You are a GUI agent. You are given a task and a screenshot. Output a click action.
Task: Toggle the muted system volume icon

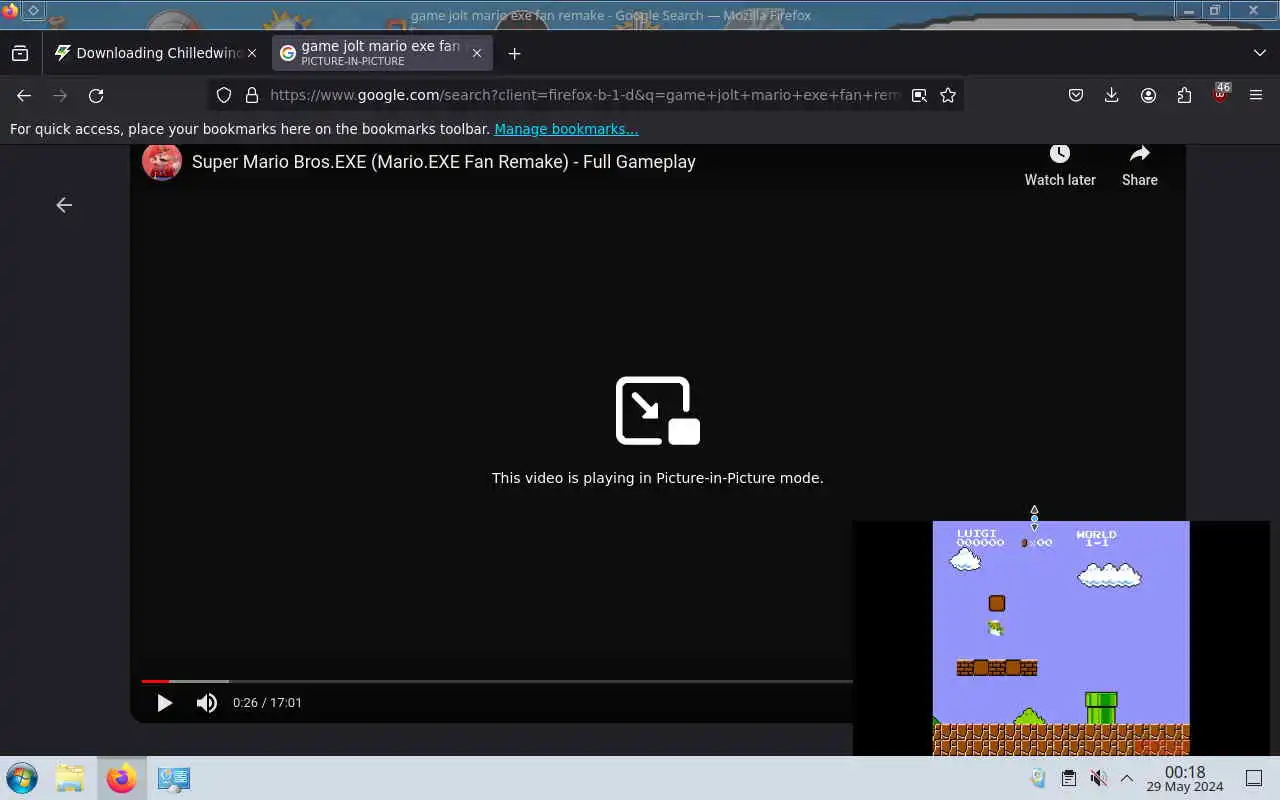click(1098, 778)
